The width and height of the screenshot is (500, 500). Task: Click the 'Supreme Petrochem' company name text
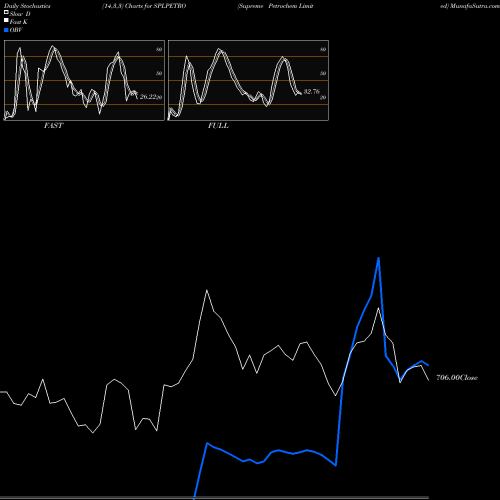(x=268, y=6)
